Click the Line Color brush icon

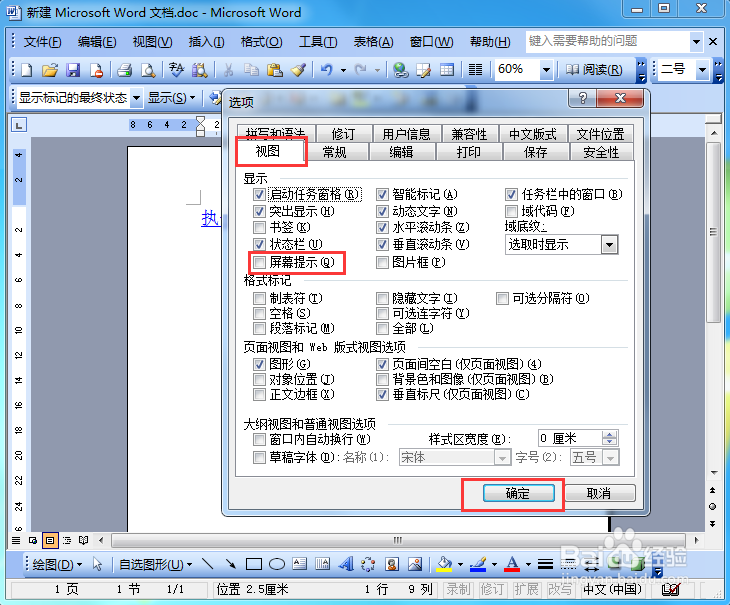478,565
